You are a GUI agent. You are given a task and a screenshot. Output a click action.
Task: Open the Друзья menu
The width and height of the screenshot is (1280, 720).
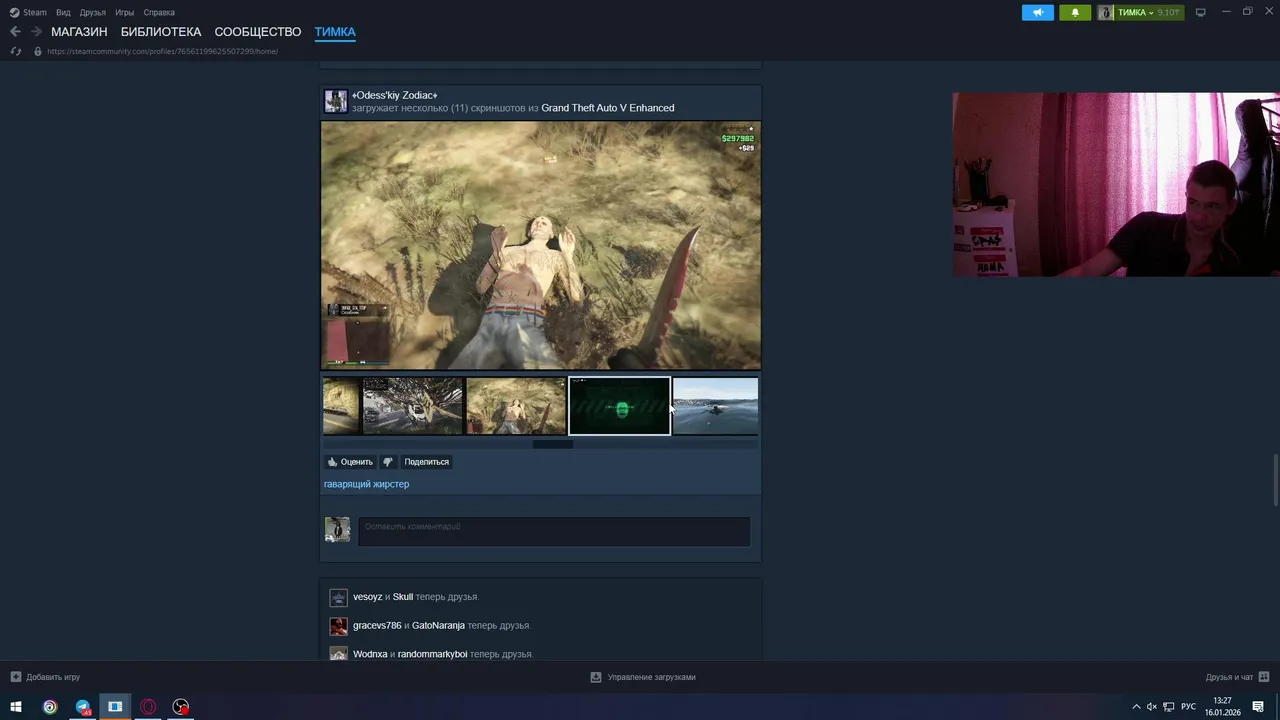(93, 12)
